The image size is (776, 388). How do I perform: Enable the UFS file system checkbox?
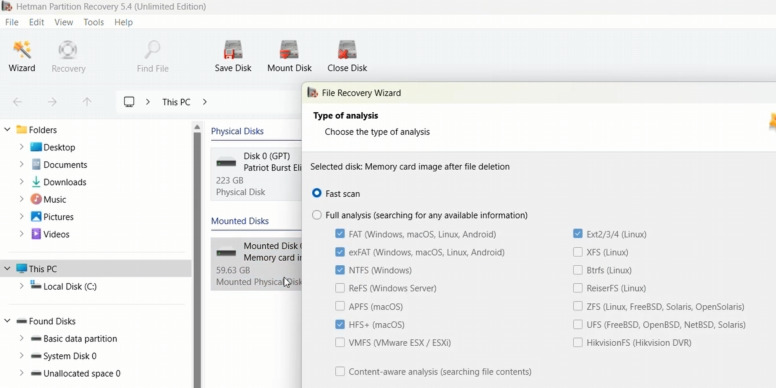pyautogui.click(x=578, y=325)
